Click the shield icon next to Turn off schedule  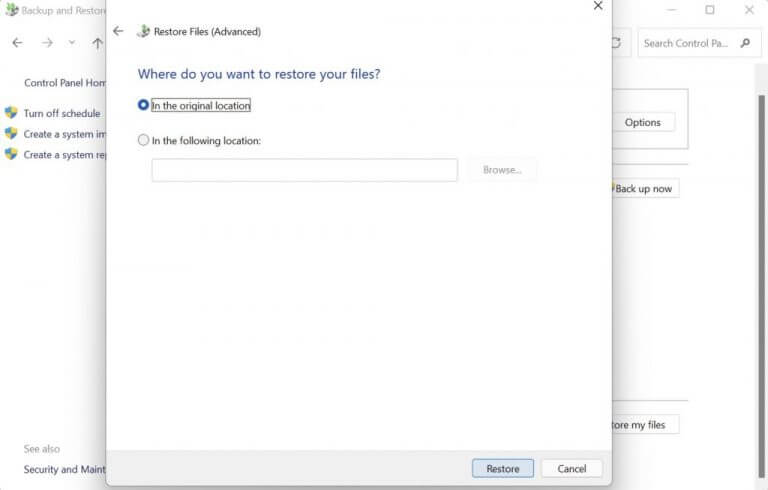pos(11,113)
